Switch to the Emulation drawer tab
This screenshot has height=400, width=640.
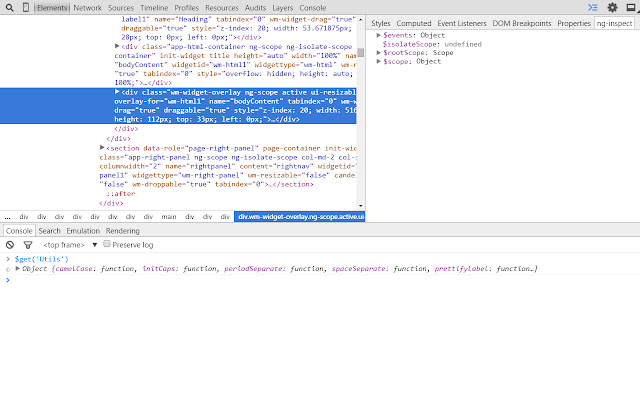point(84,230)
